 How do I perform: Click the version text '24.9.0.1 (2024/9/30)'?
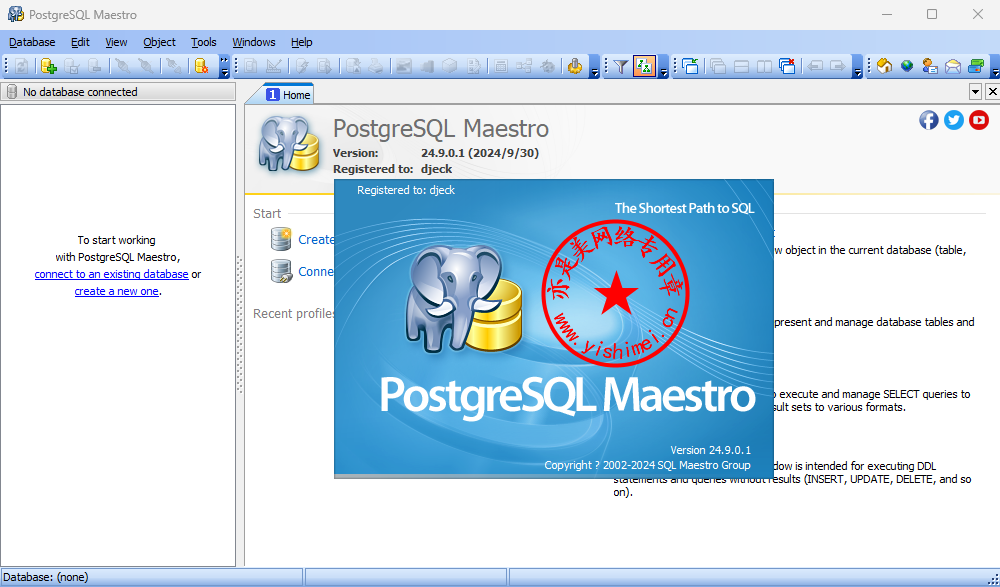point(480,153)
